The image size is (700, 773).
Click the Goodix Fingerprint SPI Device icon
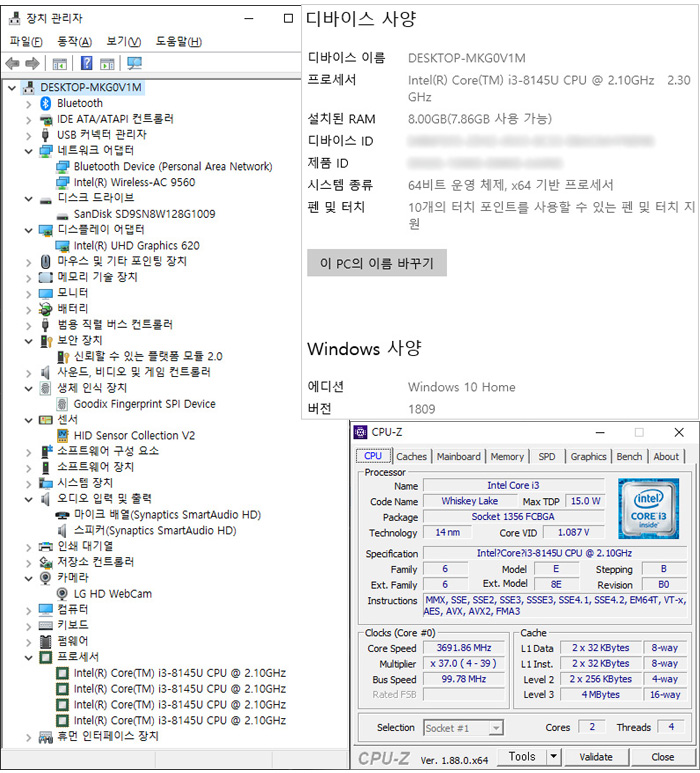click(x=62, y=404)
